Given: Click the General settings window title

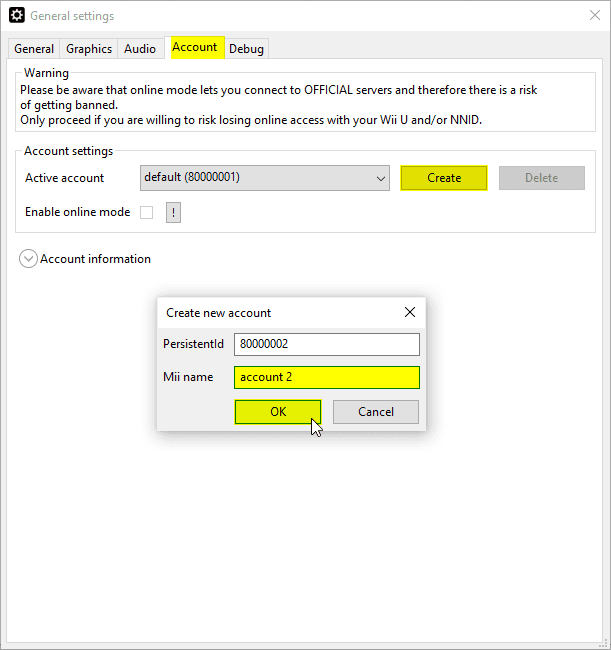Looking at the screenshot, I should pos(72,16).
